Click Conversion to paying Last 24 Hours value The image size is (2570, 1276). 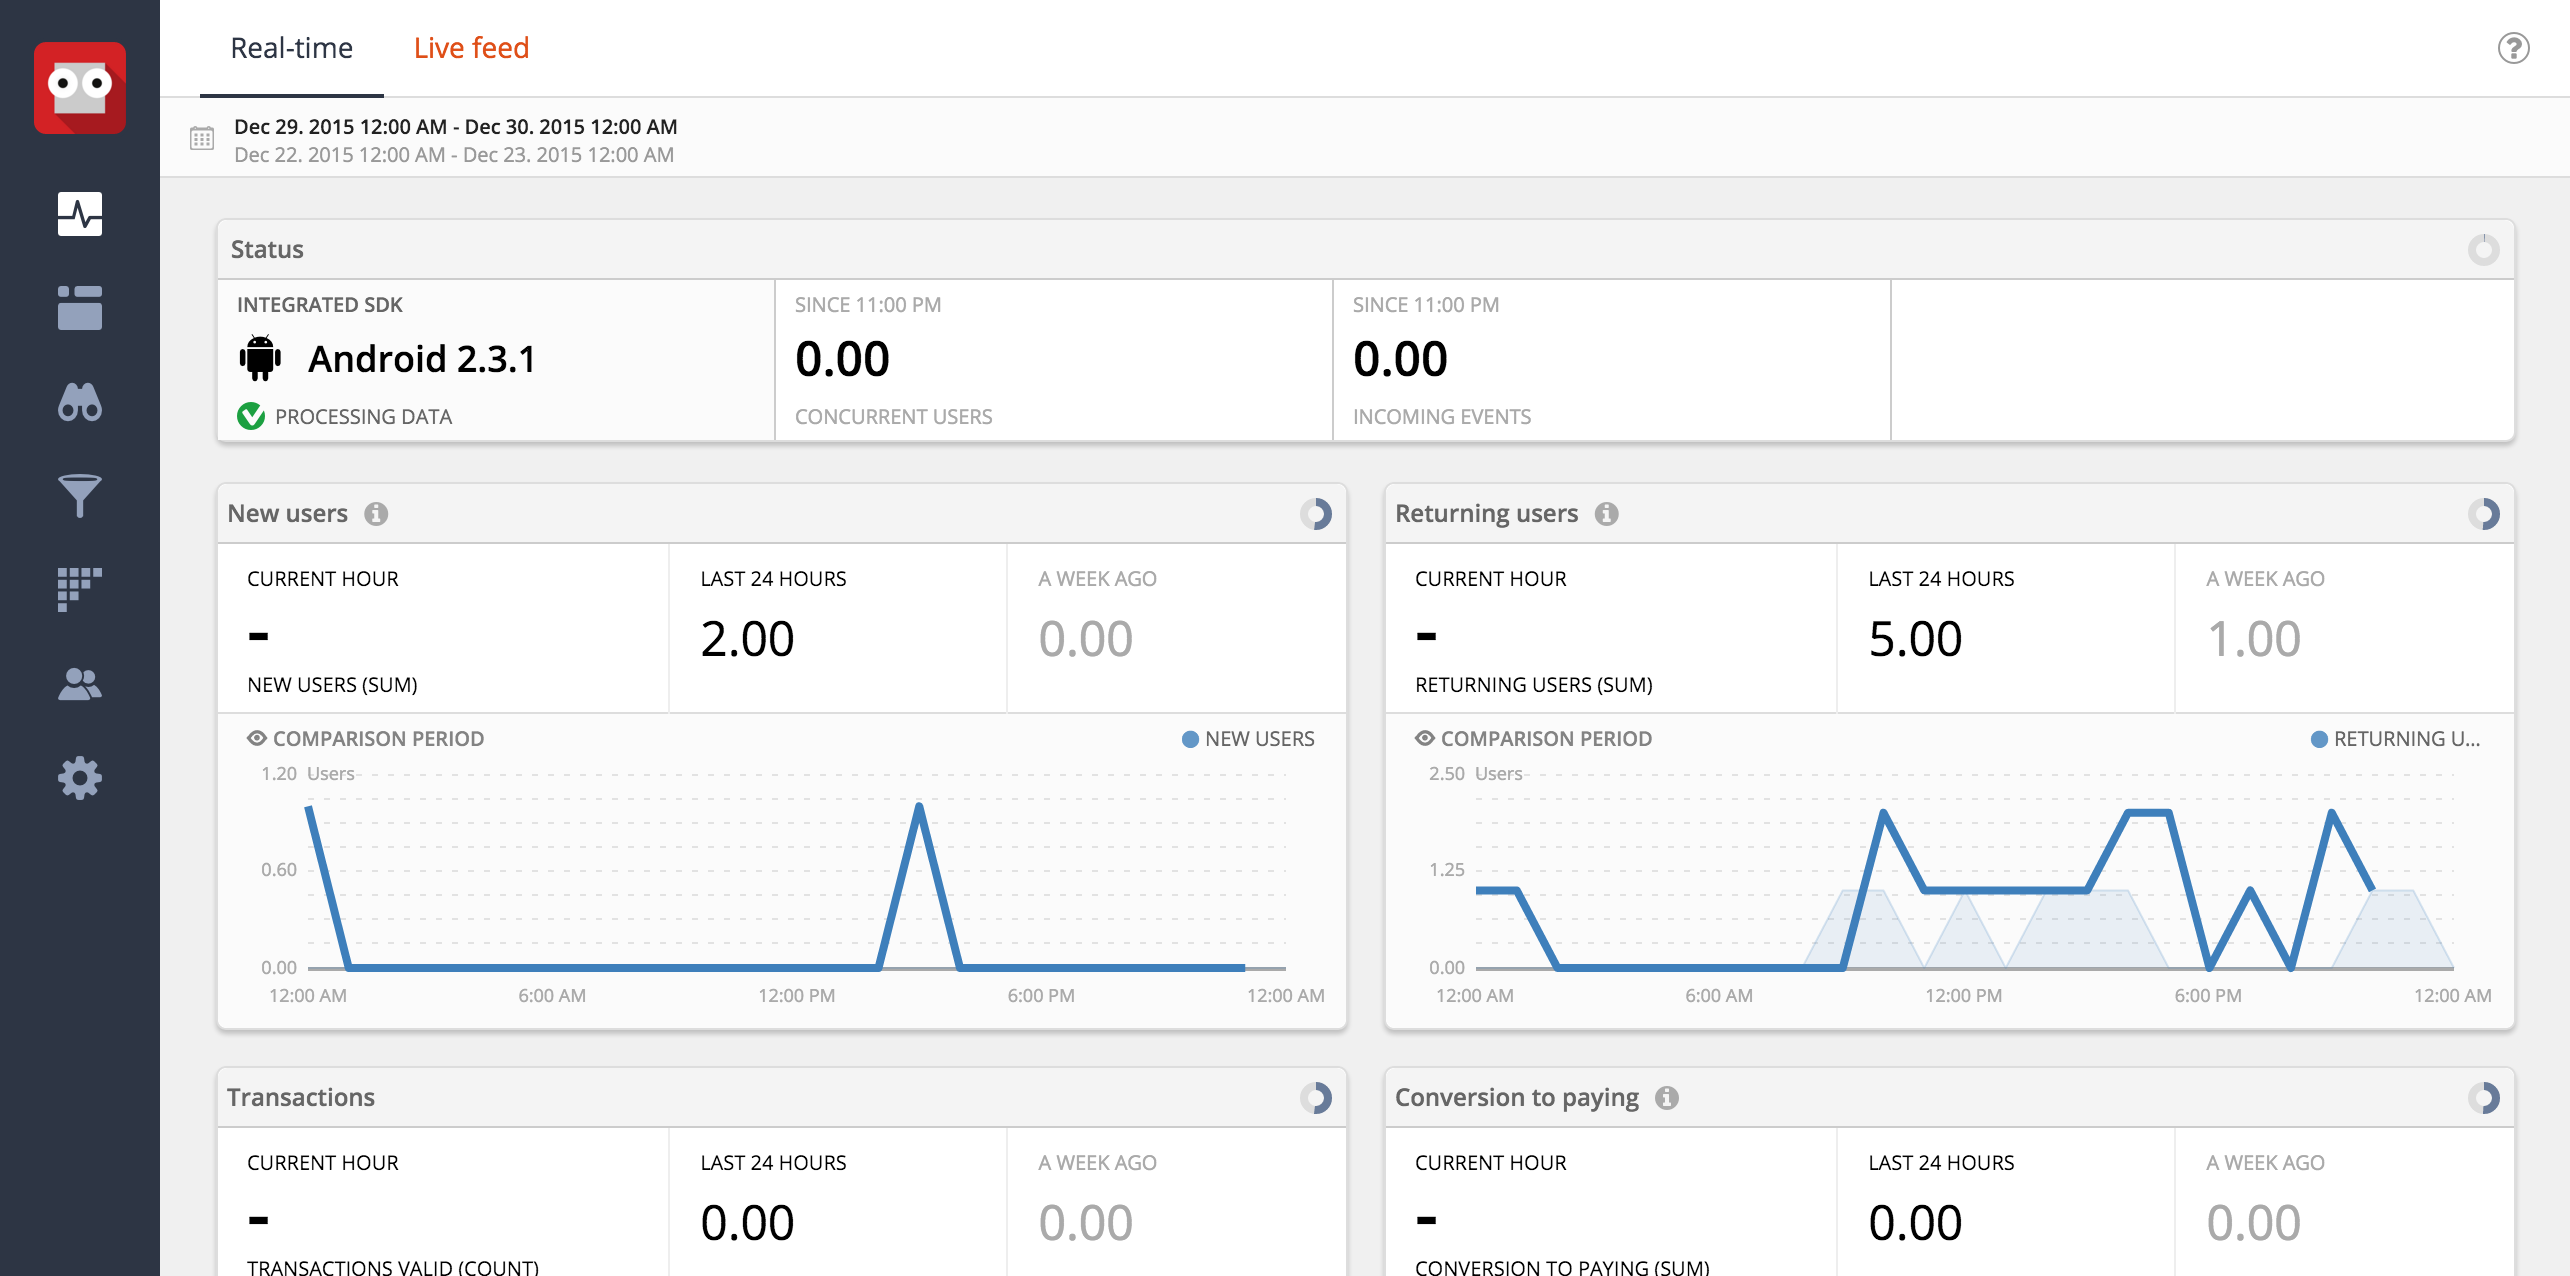[x=1915, y=1223]
